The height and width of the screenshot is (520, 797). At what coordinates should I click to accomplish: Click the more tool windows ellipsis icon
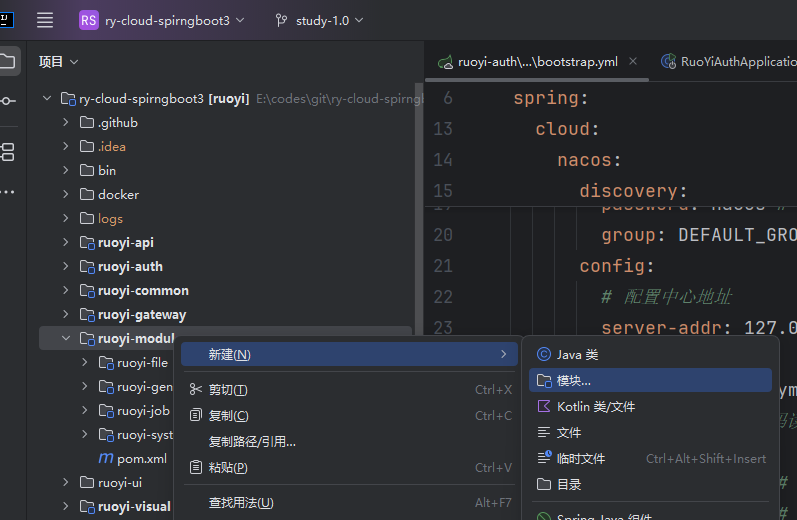(x=8, y=191)
